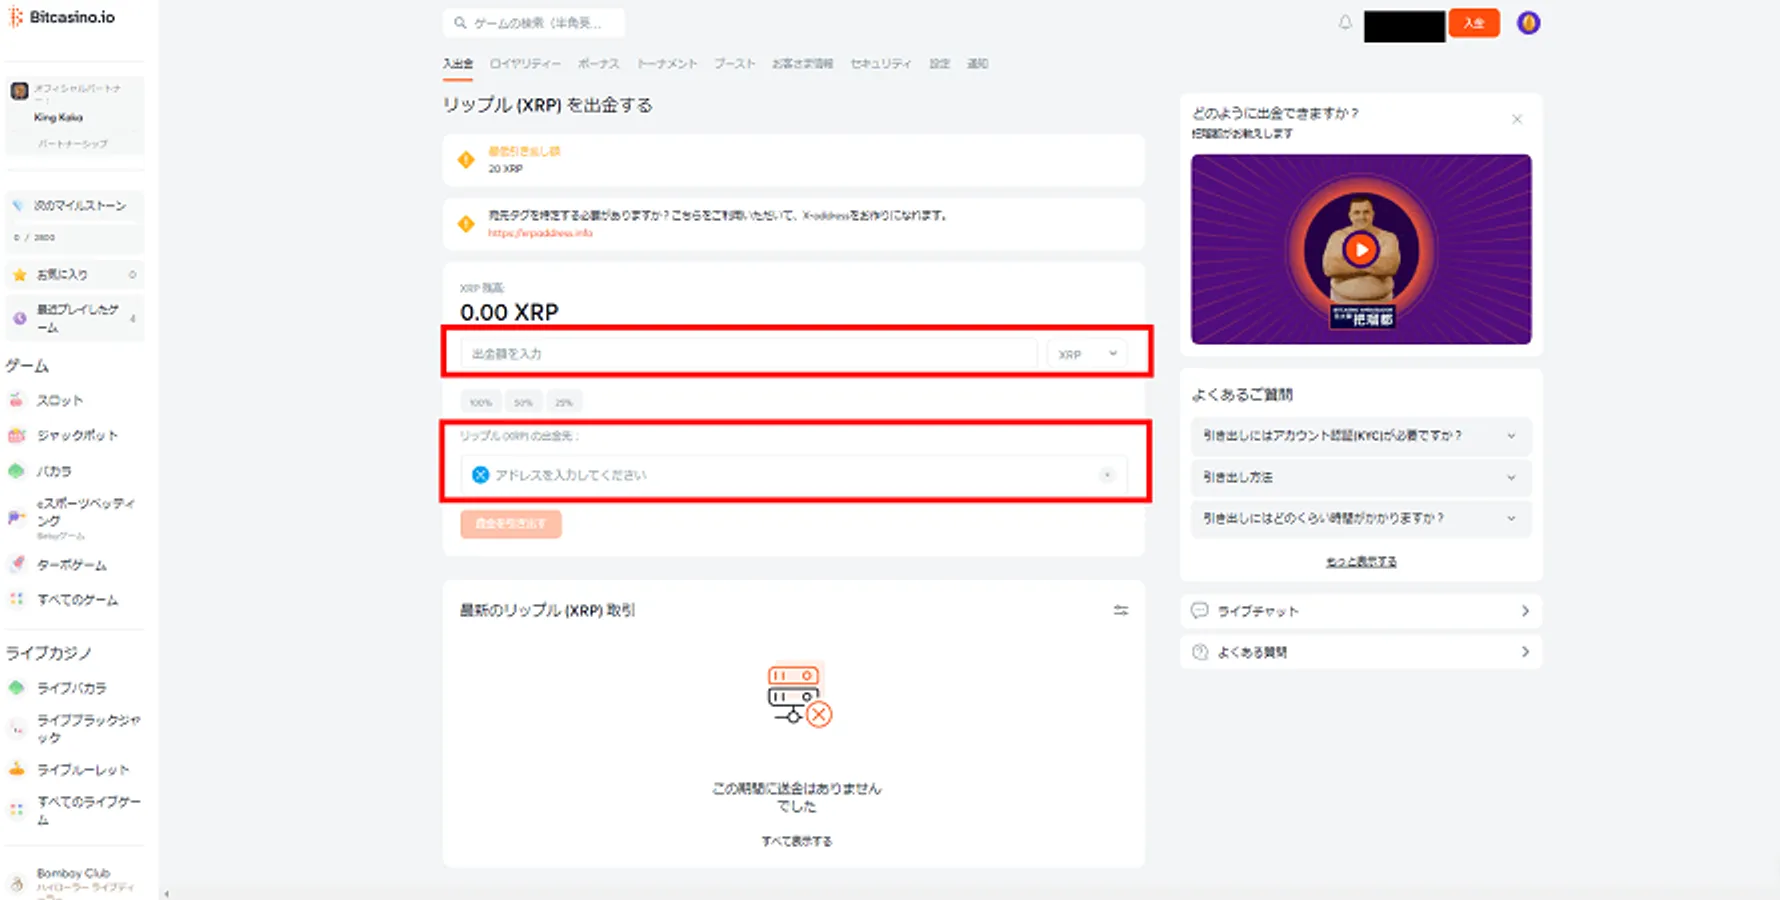Expand the KYC verification FAQ question

point(1361,436)
